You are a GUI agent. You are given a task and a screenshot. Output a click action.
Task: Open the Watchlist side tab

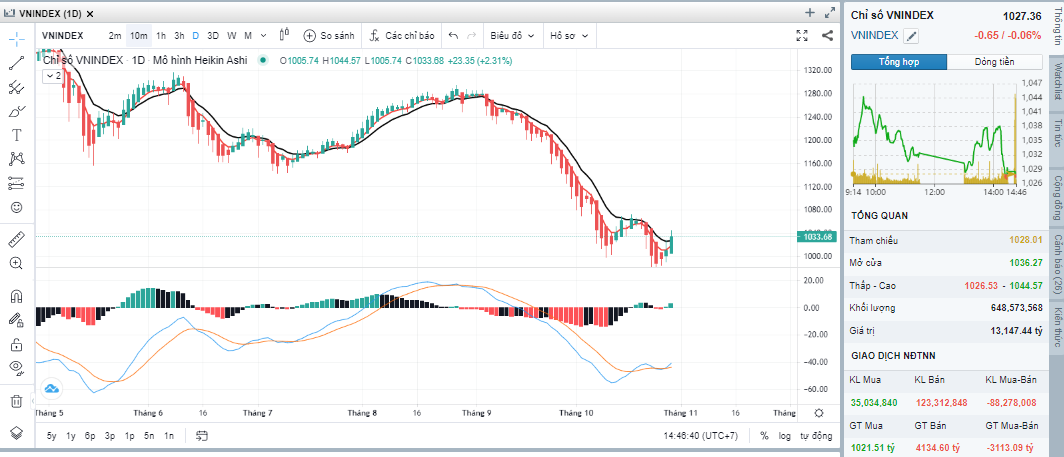1056,81
